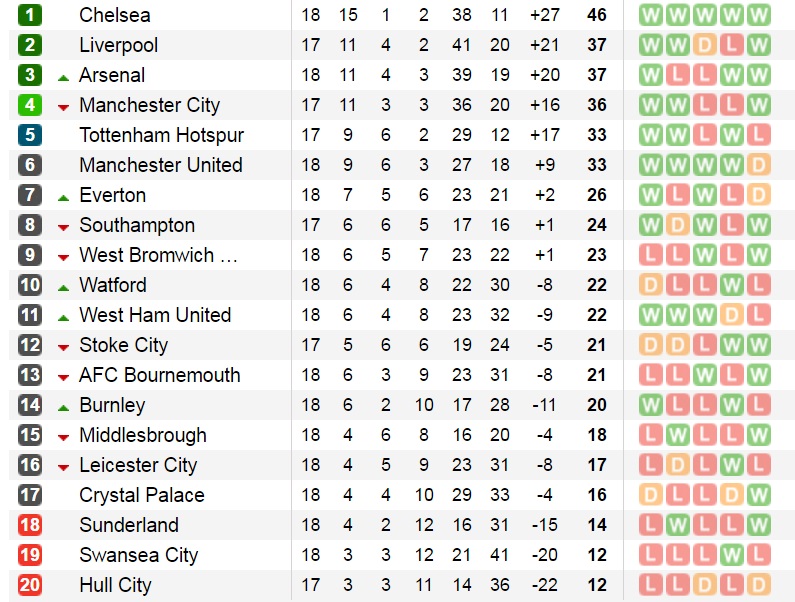Click the green up arrow next to Everton
This screenshot has height=602, width=795.
(63, 198)
